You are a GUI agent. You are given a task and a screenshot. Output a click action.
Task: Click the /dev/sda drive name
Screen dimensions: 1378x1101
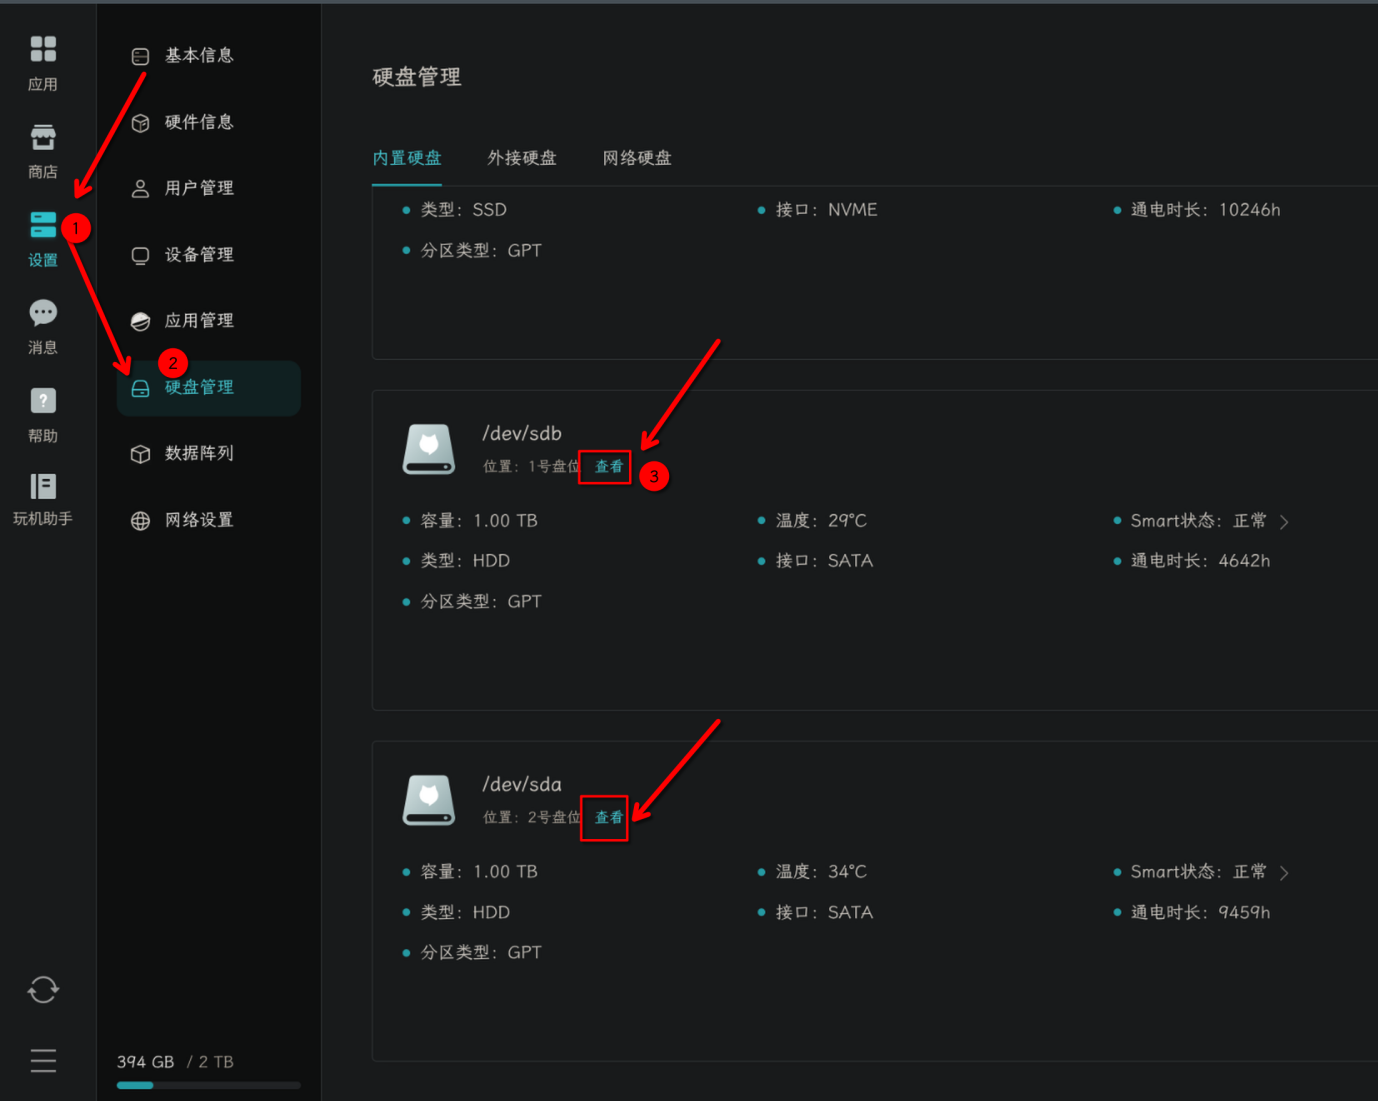pos(522,784)
